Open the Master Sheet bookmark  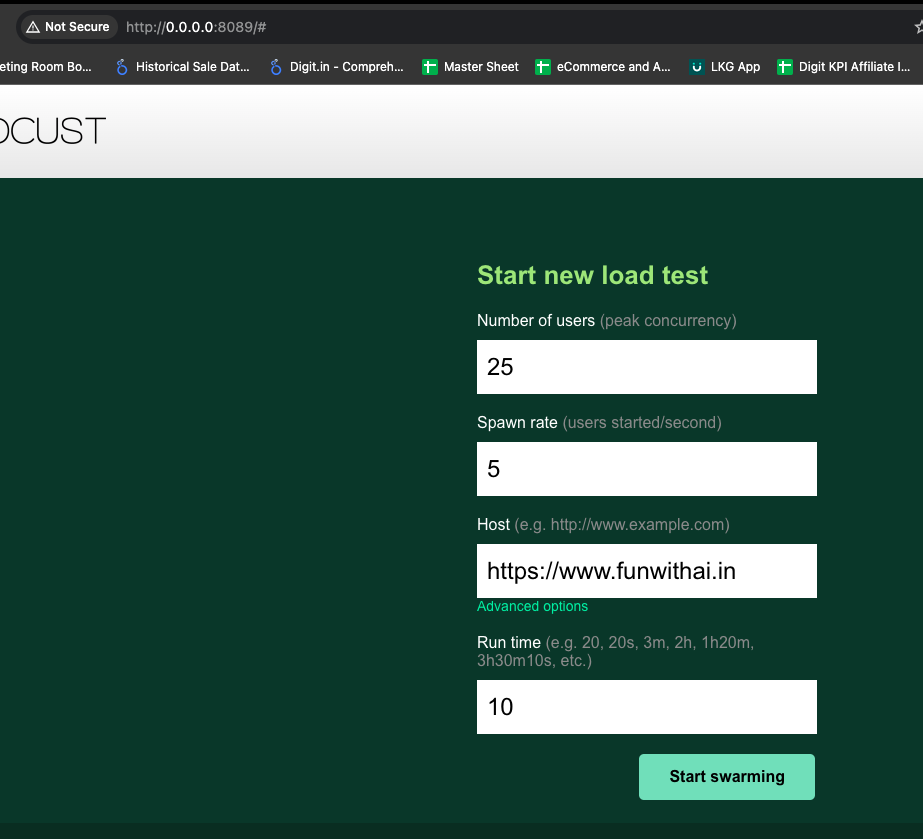(469, 67)
